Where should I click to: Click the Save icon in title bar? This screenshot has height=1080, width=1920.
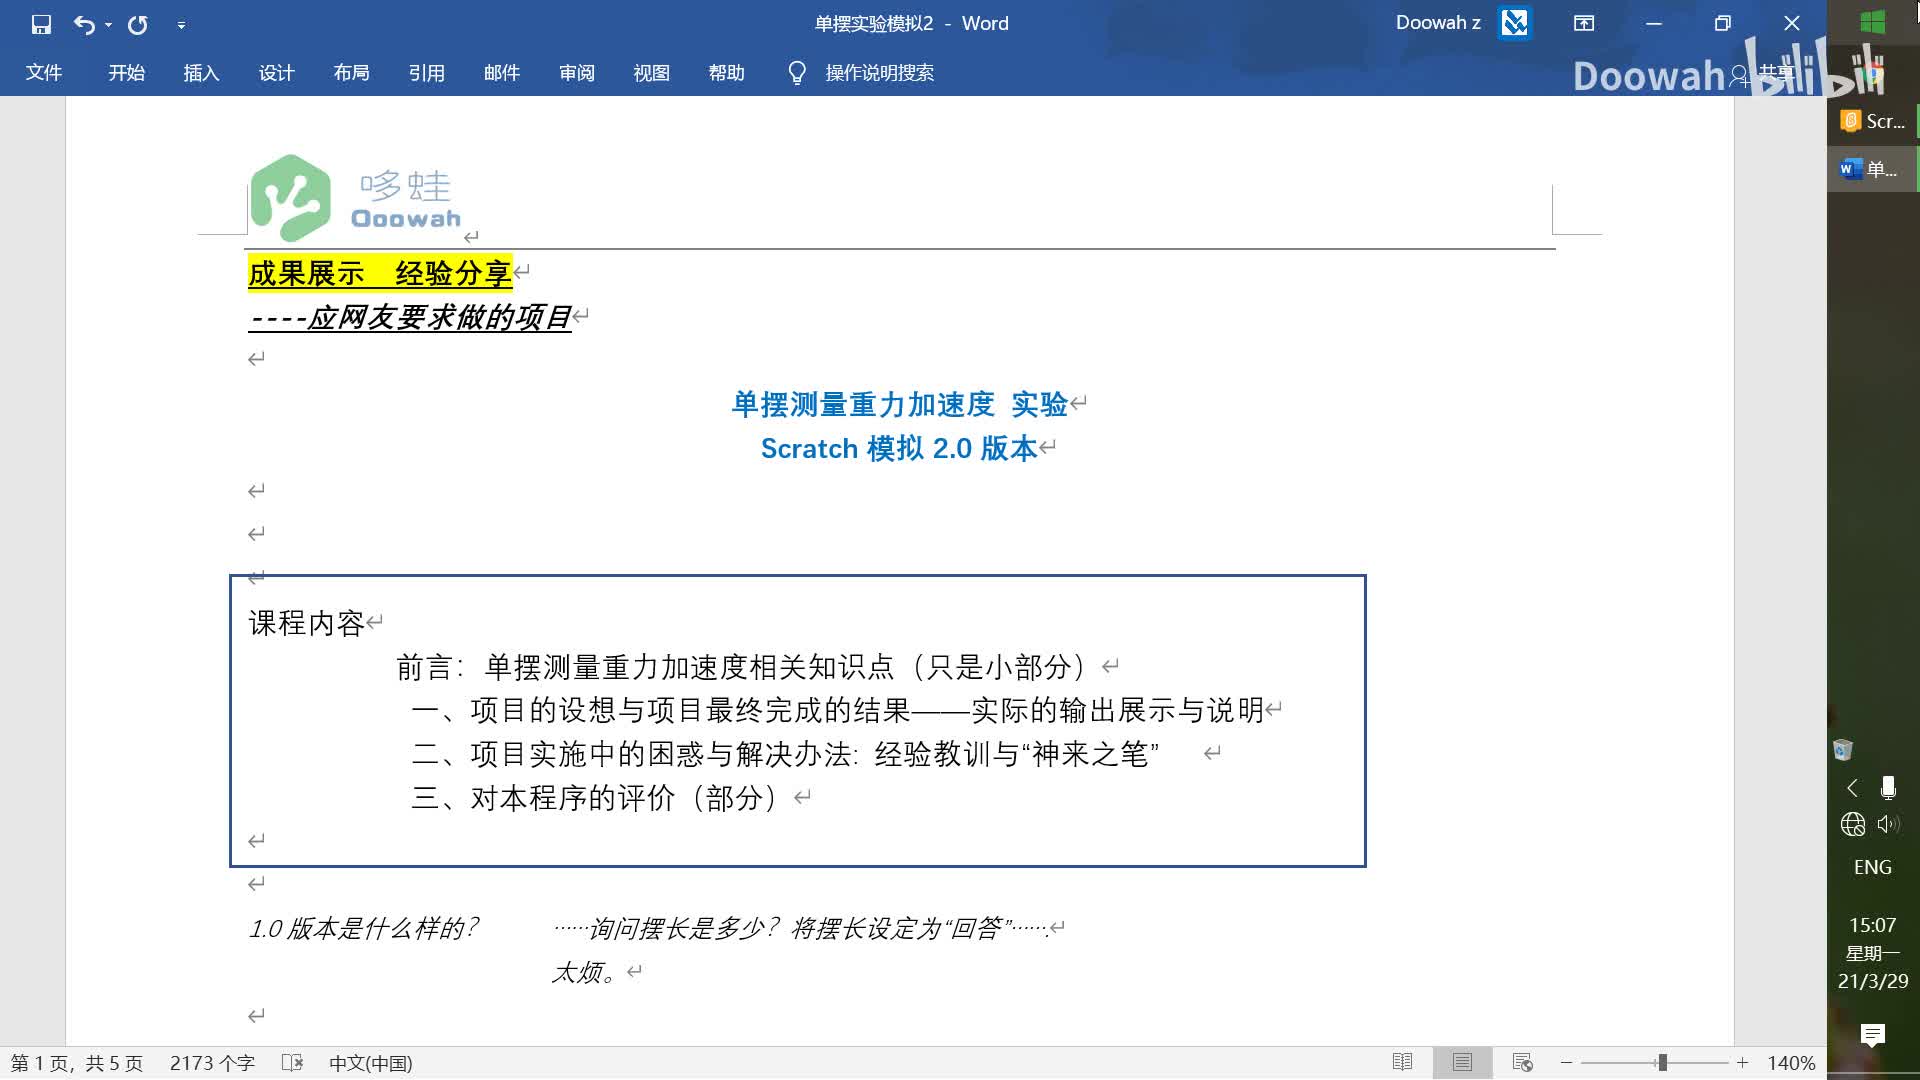click(41, 24)
